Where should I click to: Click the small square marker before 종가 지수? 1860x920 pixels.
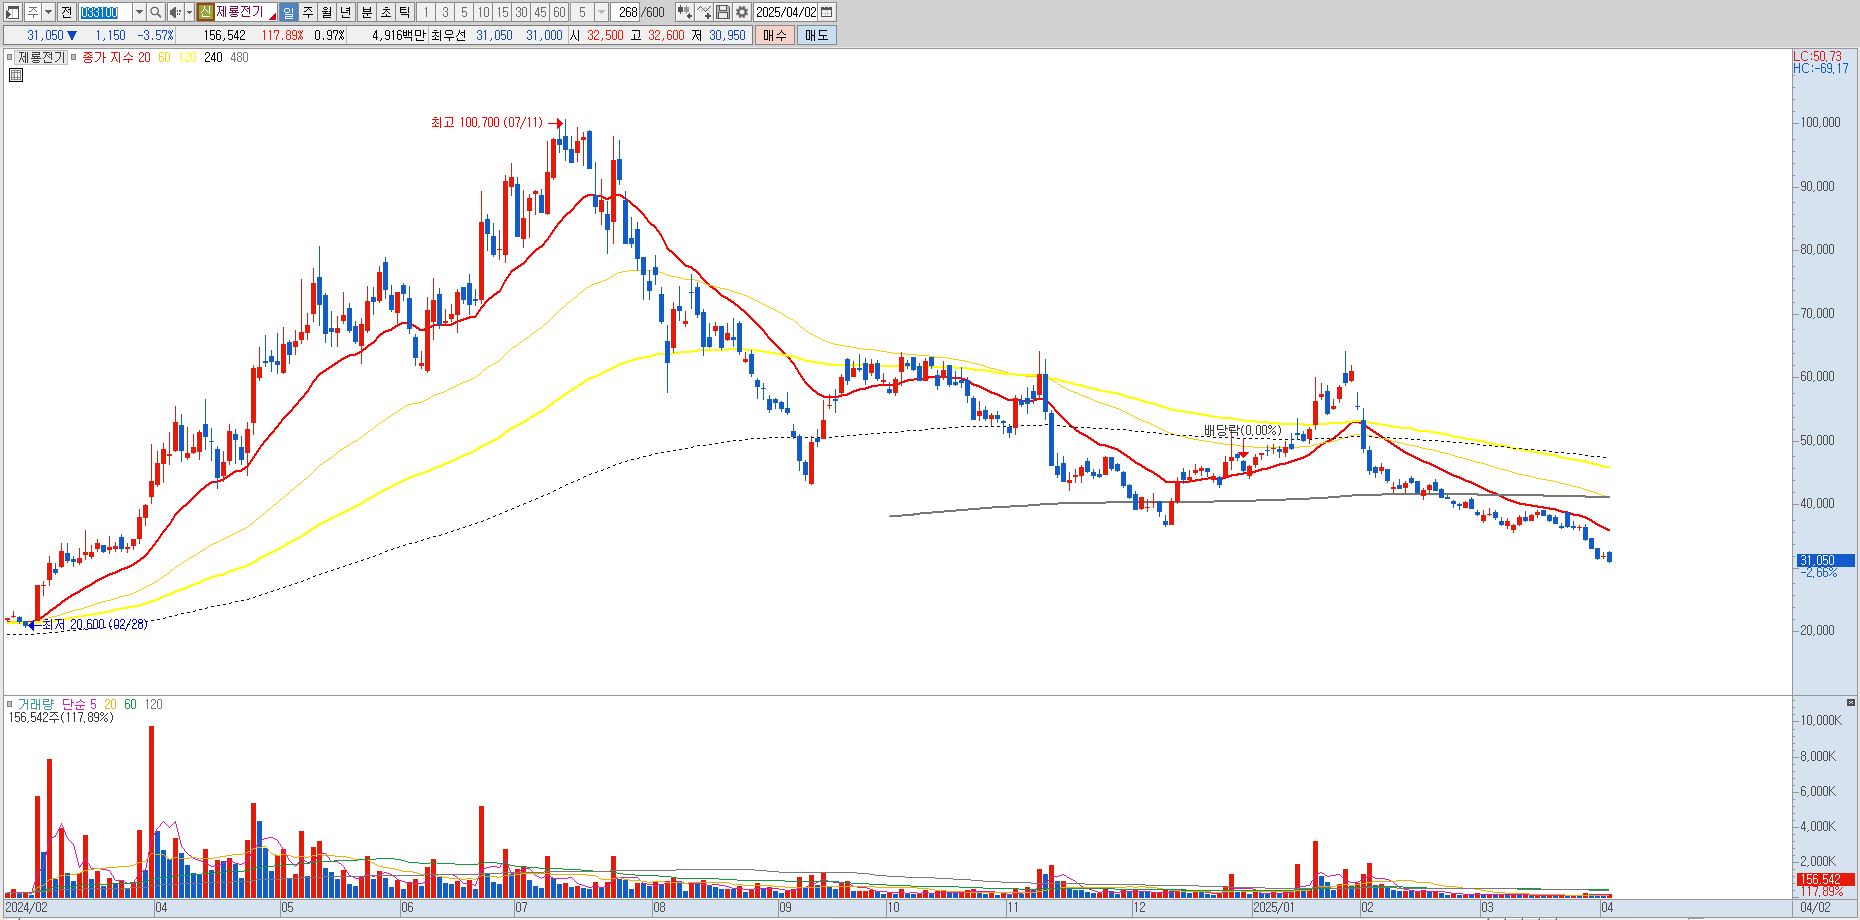74,57
